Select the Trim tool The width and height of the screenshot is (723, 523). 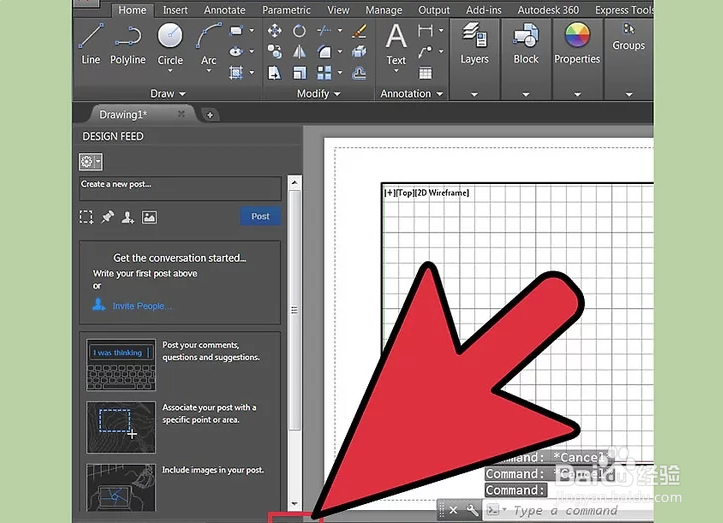click(324, 31)
